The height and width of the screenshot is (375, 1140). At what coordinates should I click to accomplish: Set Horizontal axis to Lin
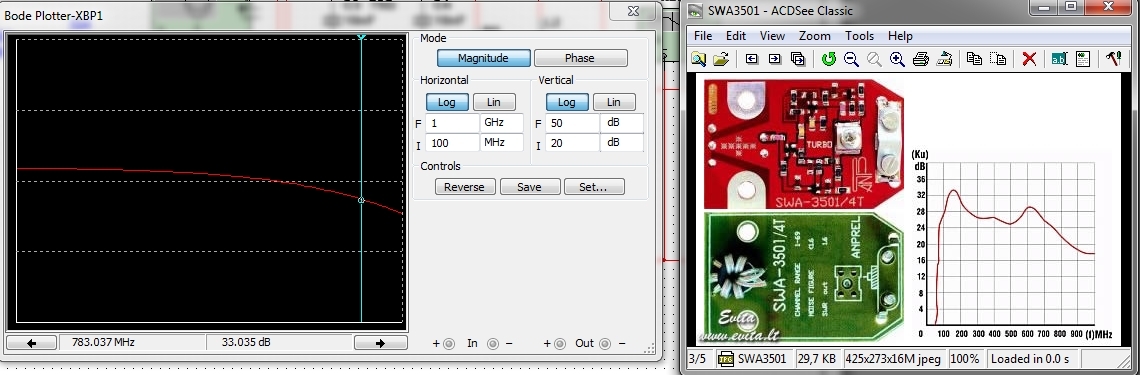494,102
